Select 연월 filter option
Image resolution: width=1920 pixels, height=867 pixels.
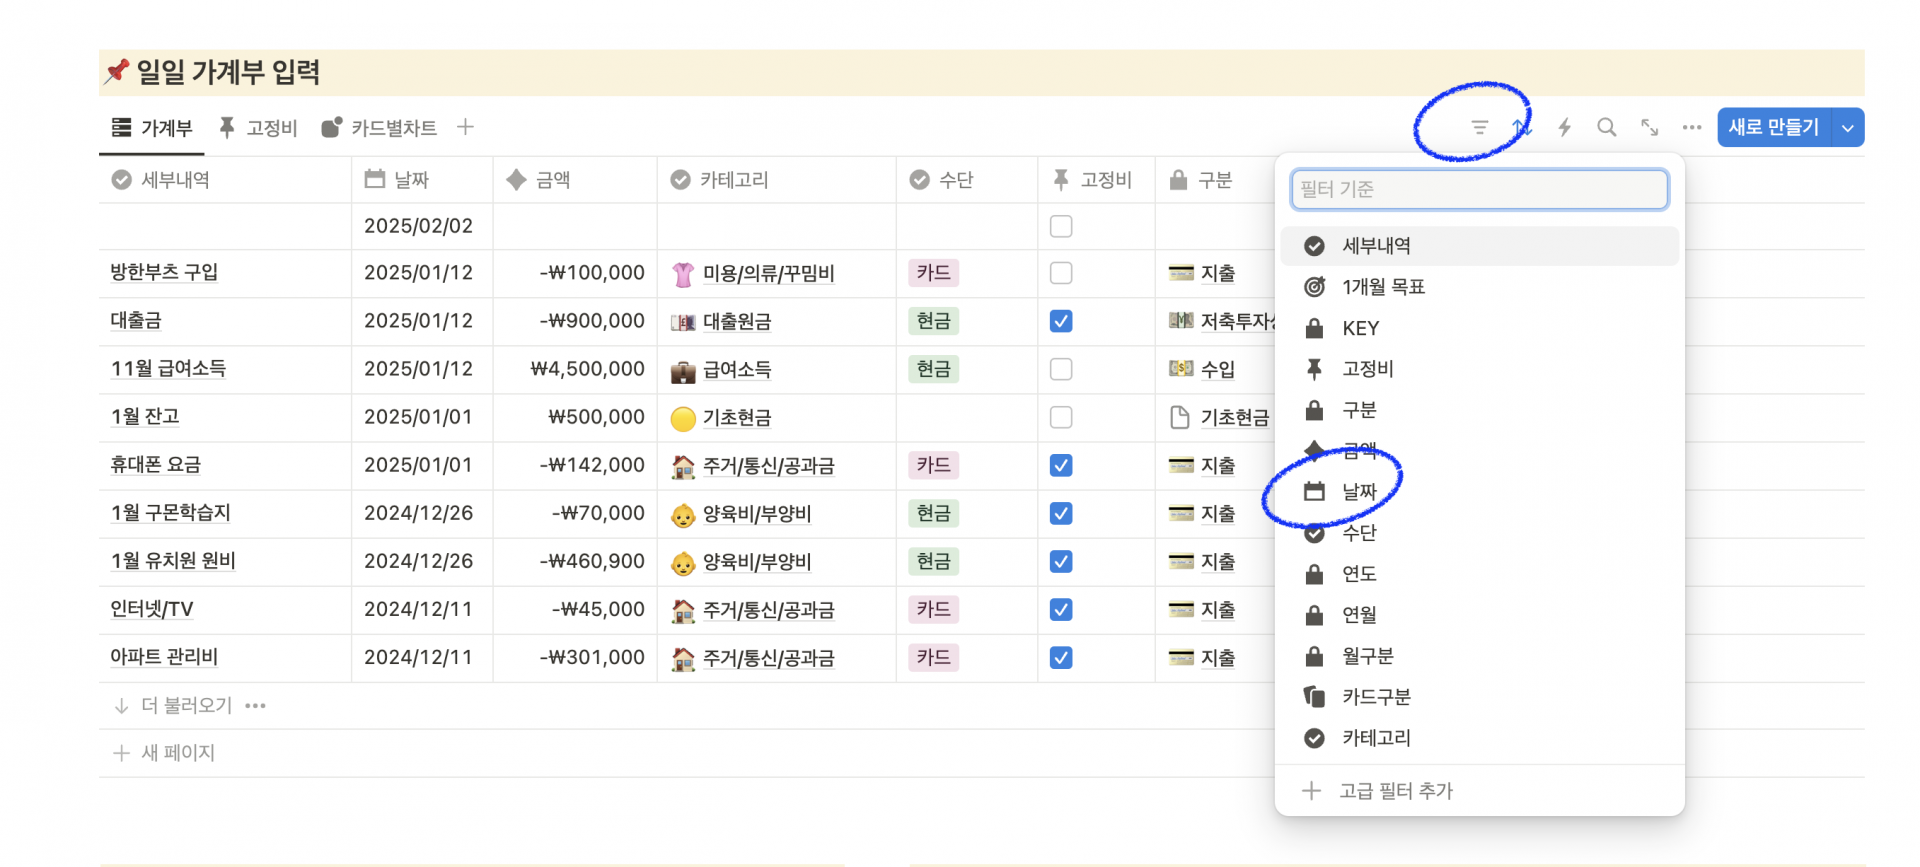(x=1479, y=615)
